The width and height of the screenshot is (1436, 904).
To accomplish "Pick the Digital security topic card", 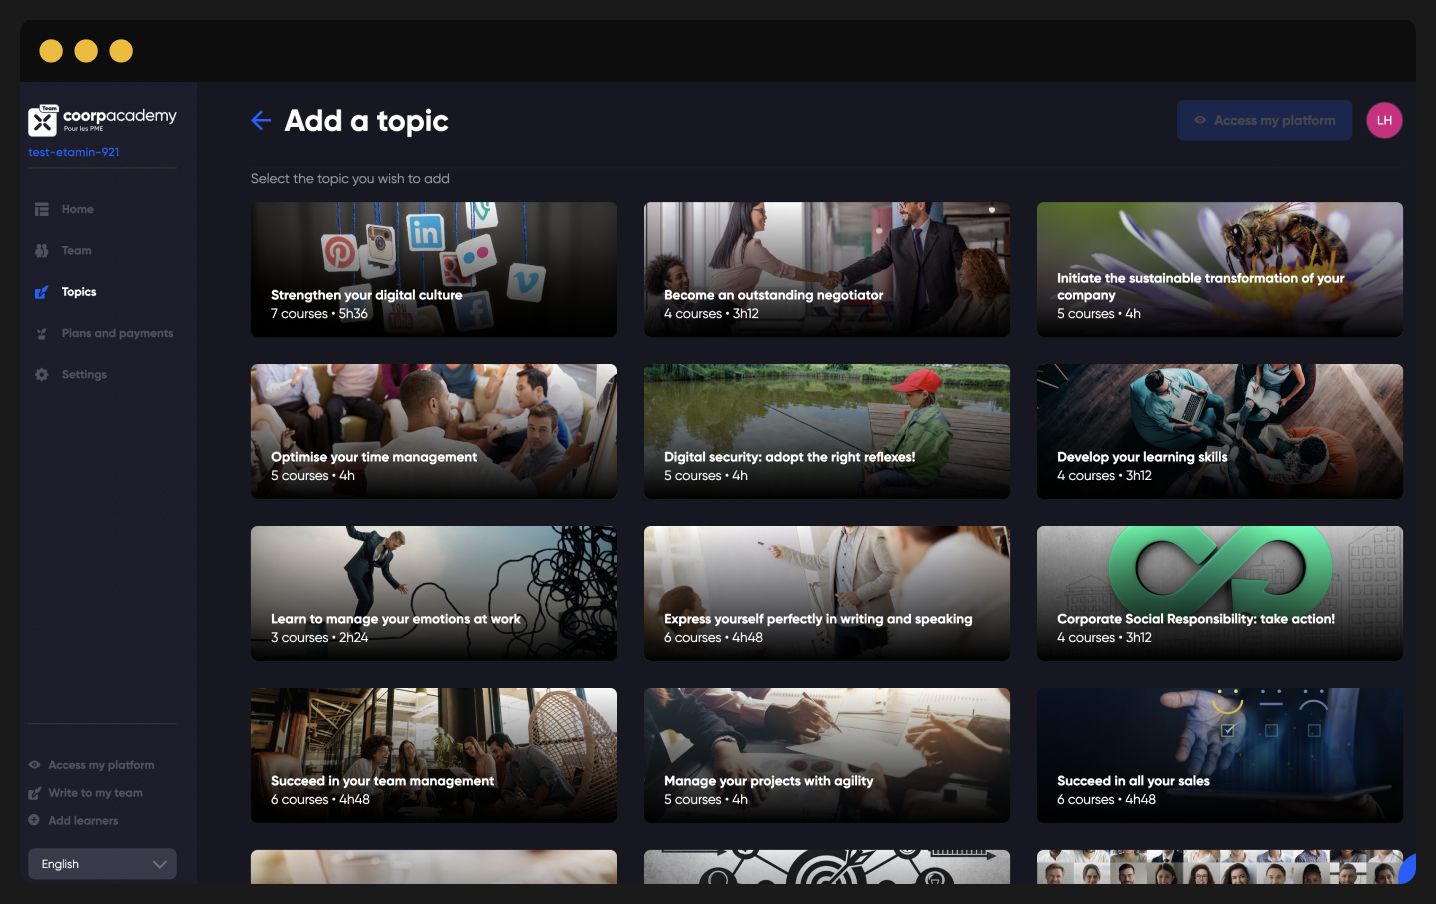I will click(x=826, y=431).
